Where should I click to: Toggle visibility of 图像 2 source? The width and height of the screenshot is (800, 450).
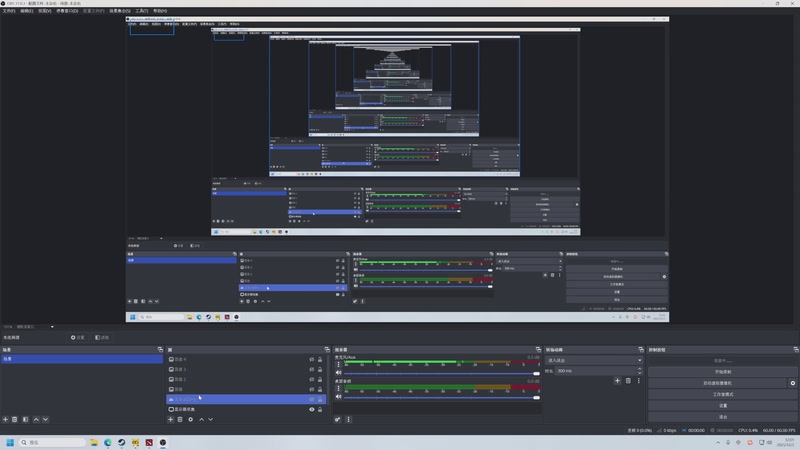click(312, 380)
